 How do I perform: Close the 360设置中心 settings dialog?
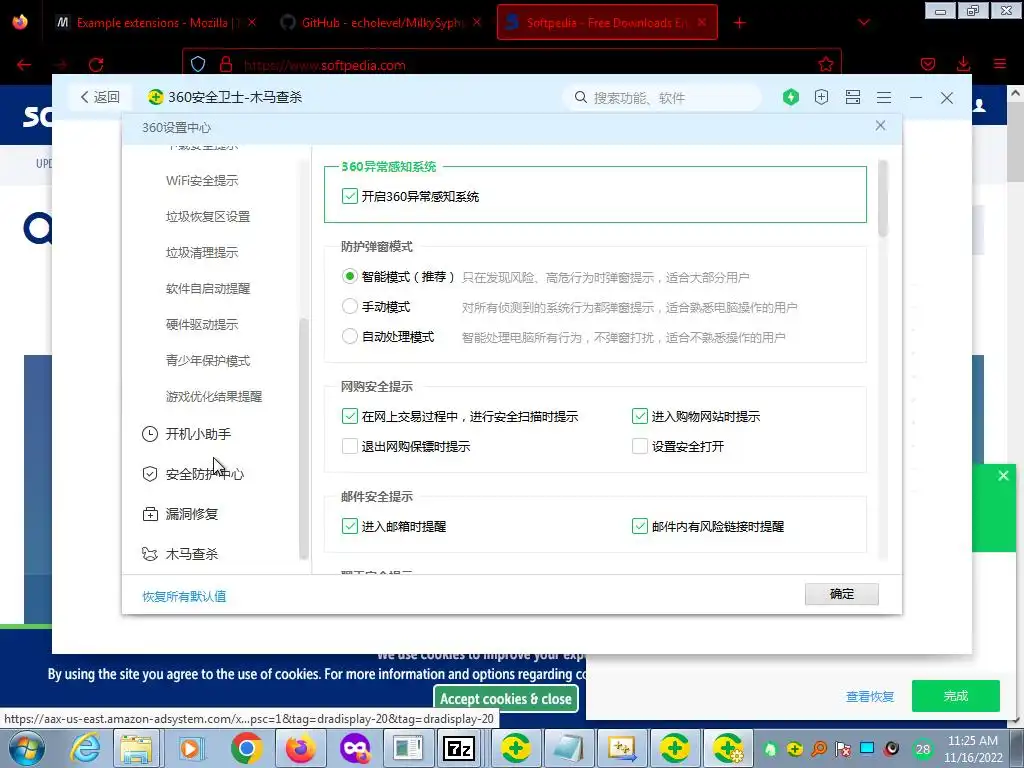[x=880, y=125]
